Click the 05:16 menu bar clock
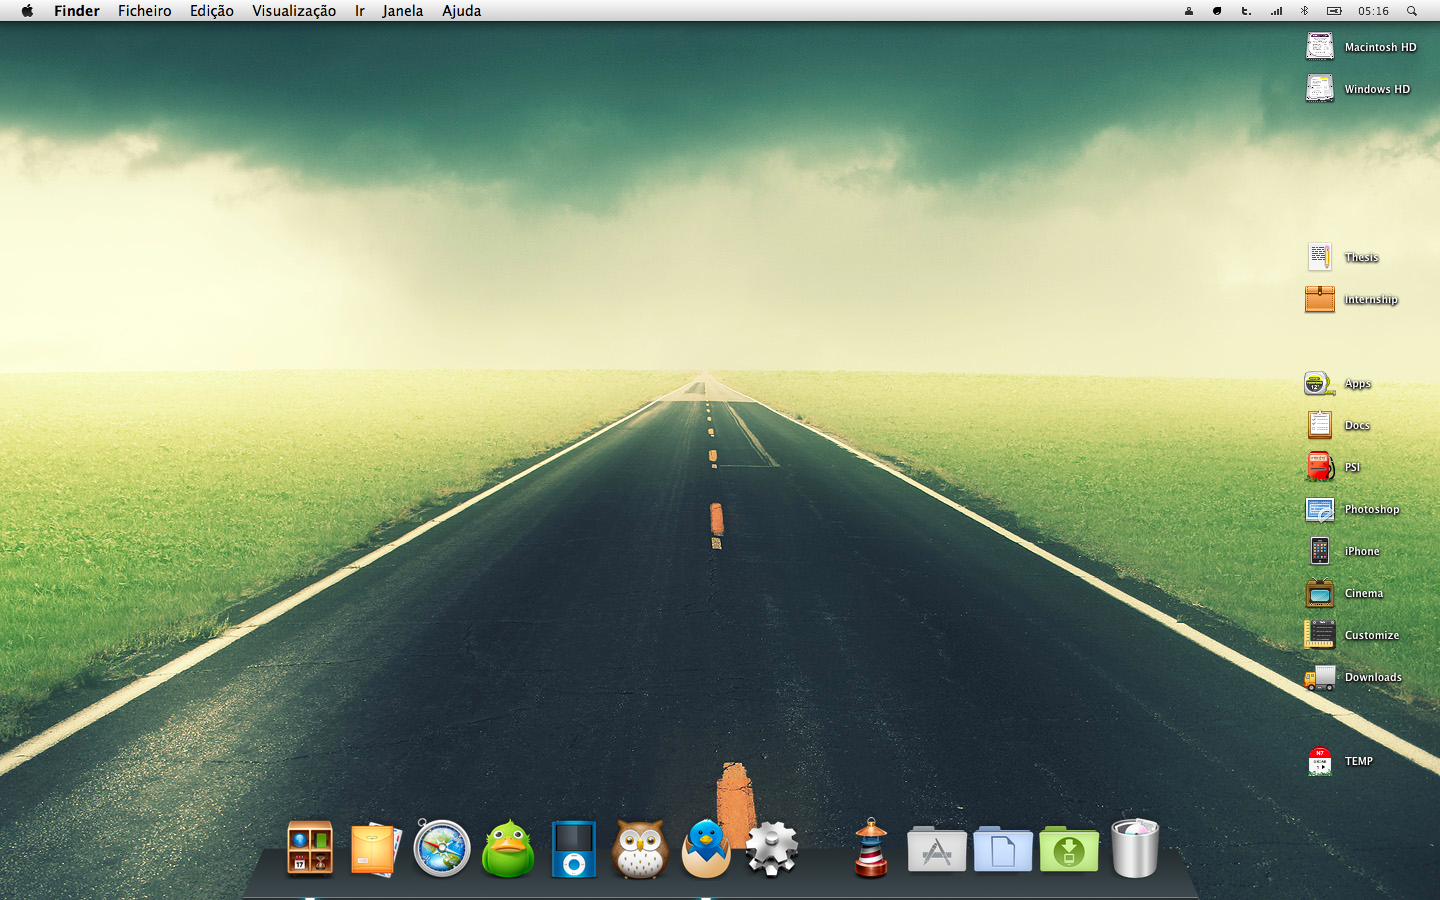 click(1373, 11)
